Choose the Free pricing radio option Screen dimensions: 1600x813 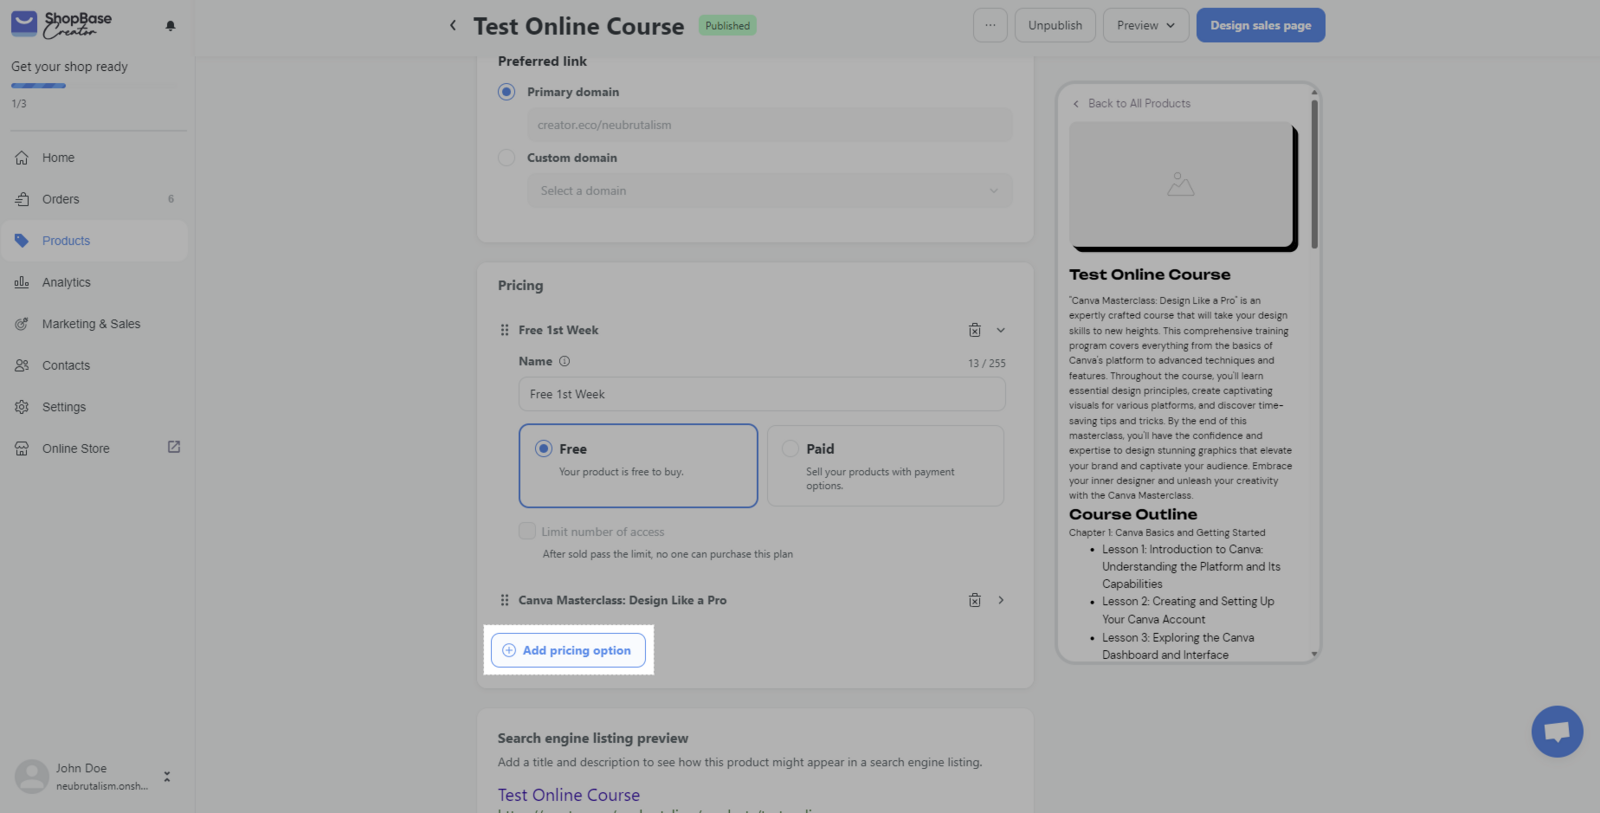pos(543,449)
